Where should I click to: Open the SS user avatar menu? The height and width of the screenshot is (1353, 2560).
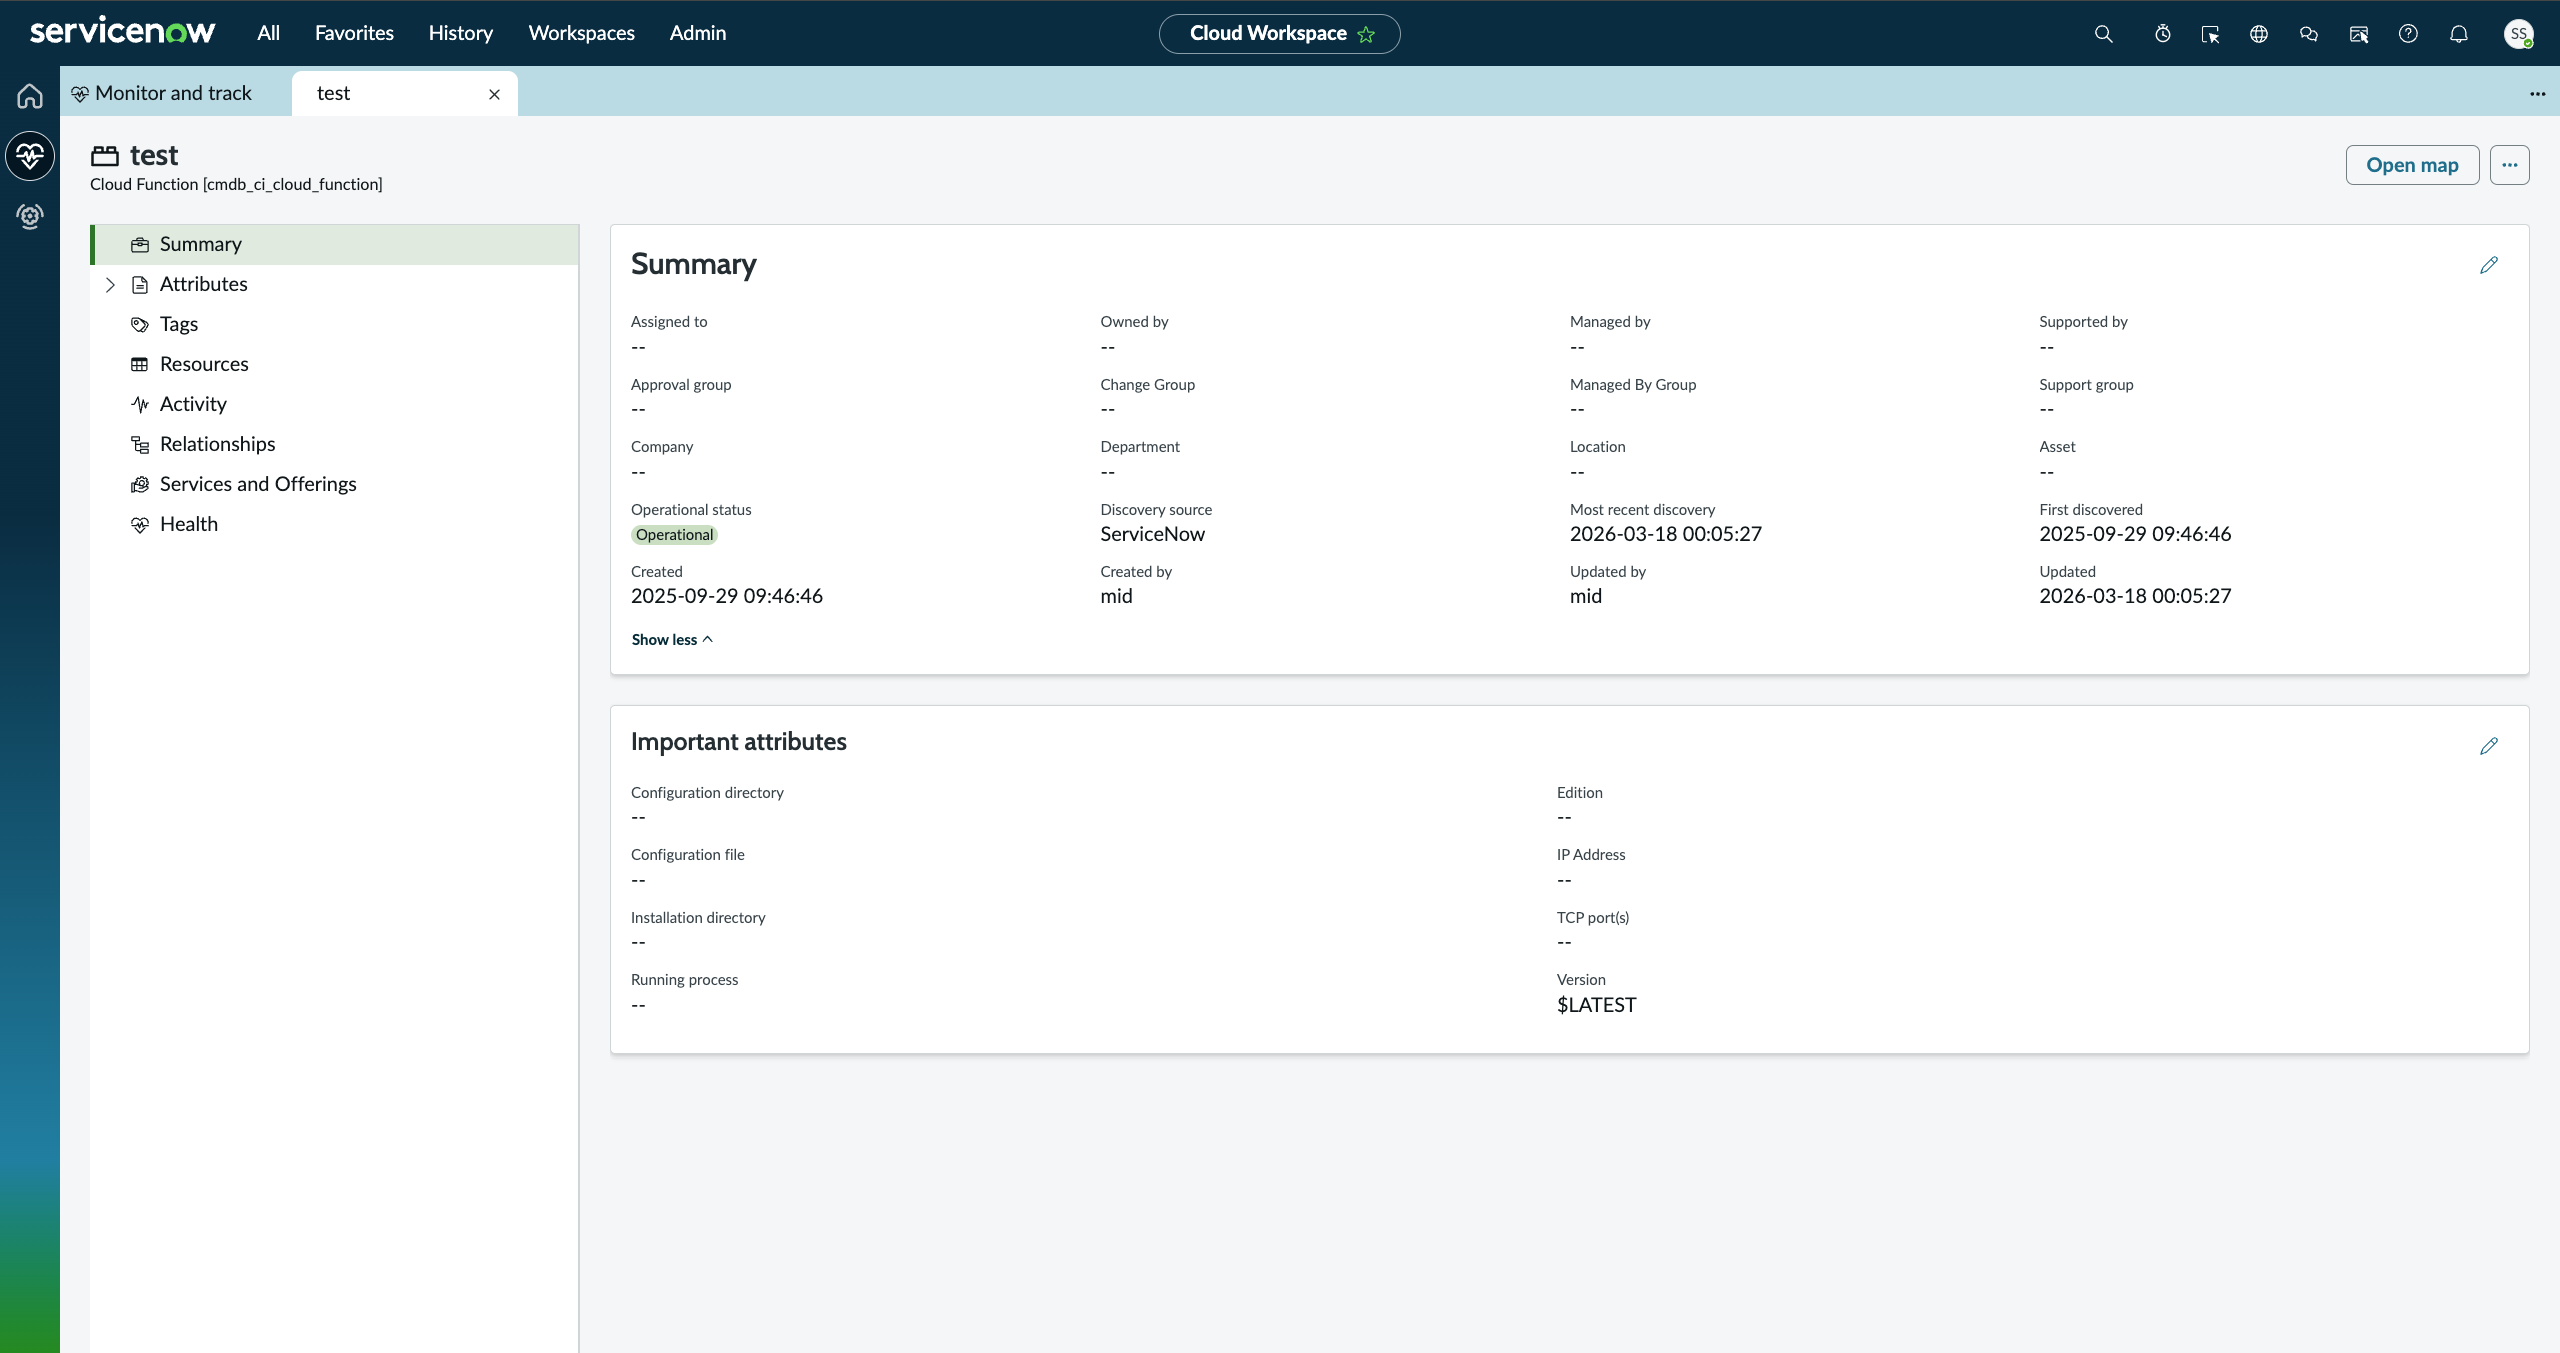[2519, 34]
